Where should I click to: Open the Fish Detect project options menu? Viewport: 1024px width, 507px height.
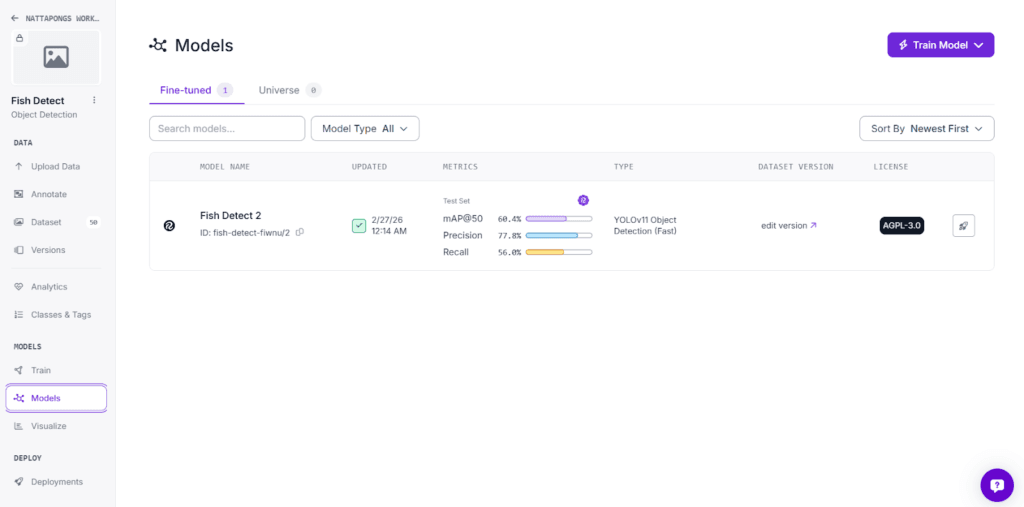(95, 101)
